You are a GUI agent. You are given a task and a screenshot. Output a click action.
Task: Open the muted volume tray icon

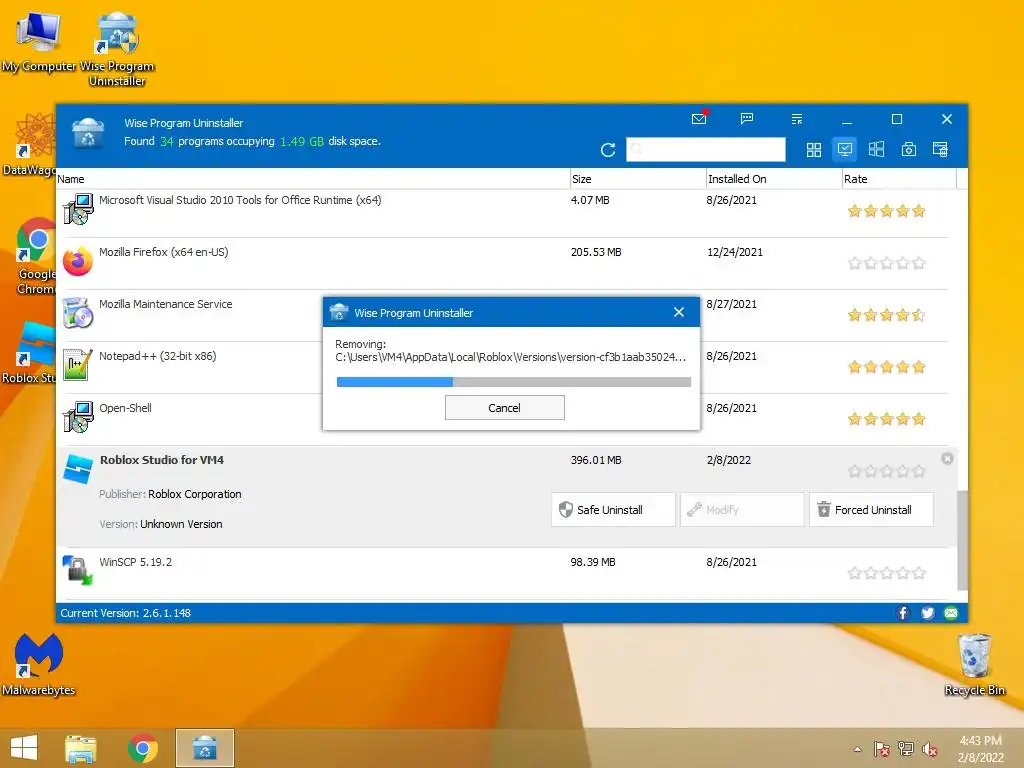(930, 749)
